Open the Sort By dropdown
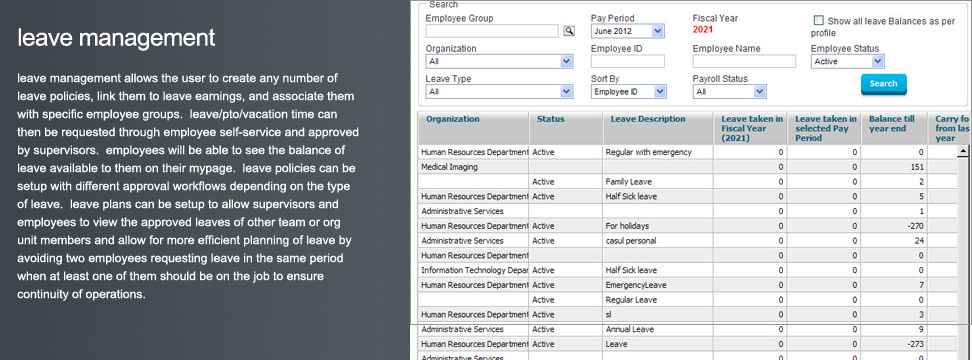Image resolution: width=972 pixels, height=360 pixels. coord(628,92)
